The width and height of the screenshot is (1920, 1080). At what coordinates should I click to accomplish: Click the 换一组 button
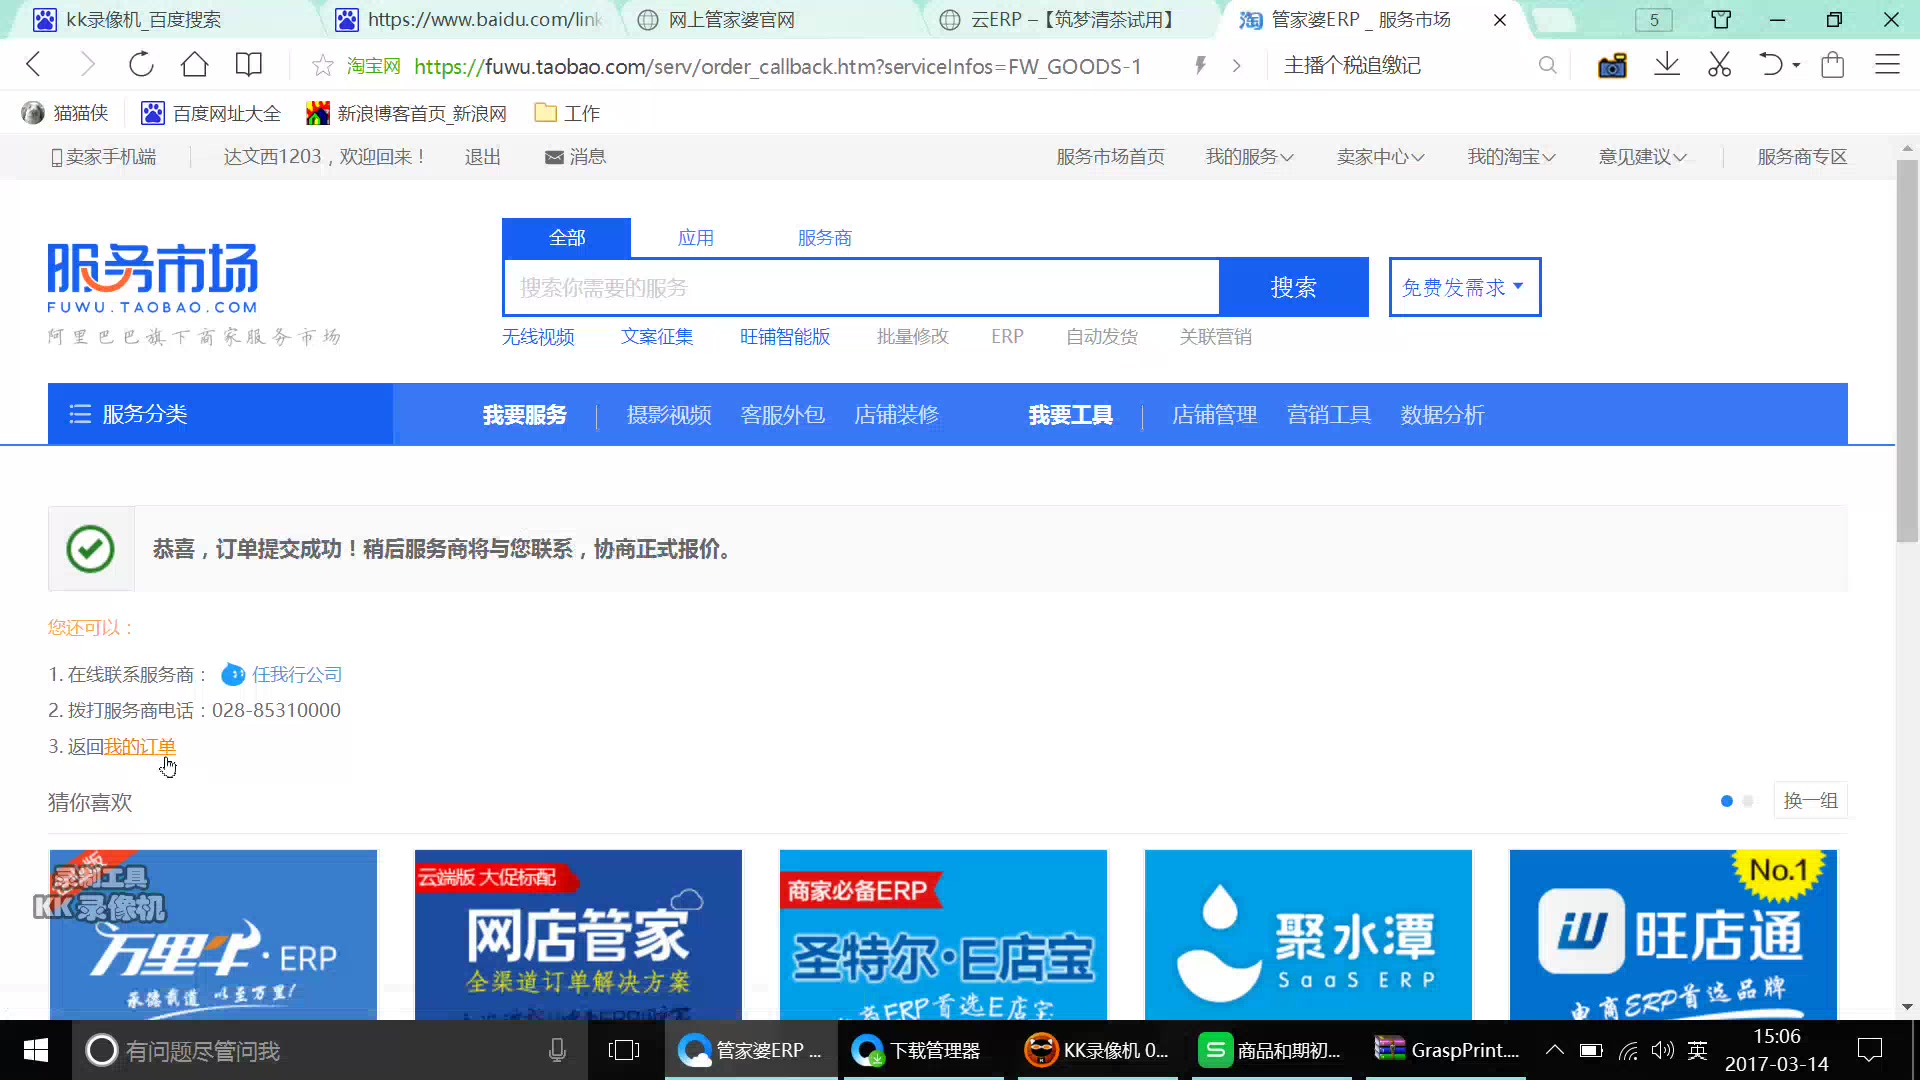click(1810, 801)
